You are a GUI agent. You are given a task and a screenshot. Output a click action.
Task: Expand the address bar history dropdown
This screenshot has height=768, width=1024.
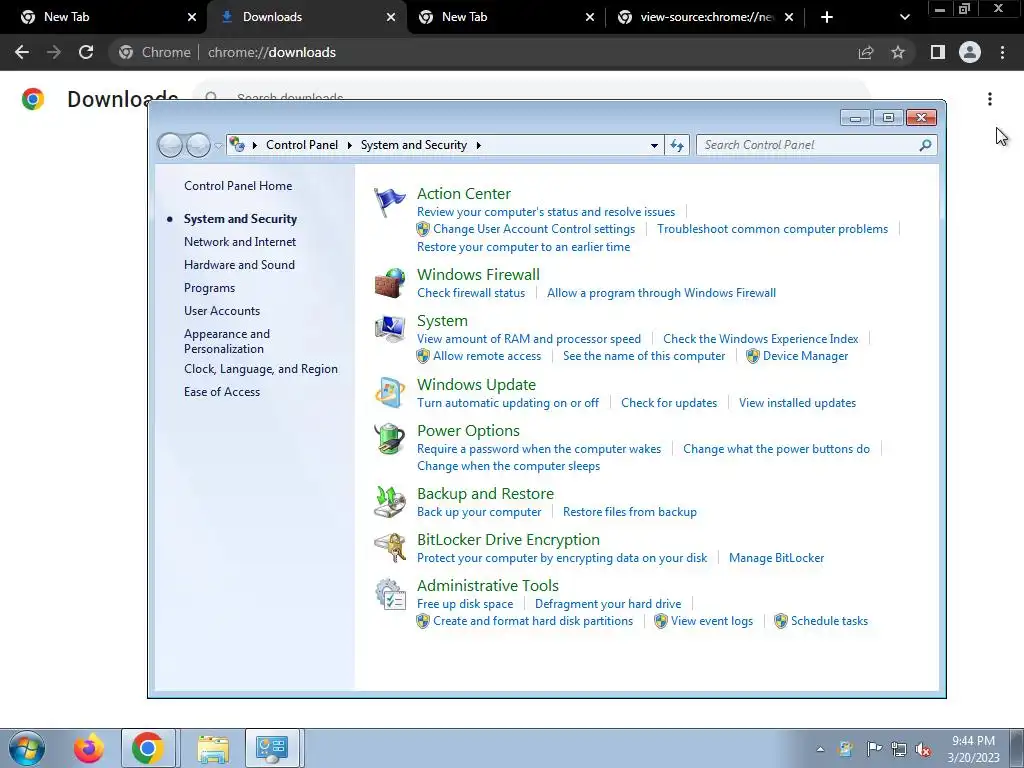coord(654,145)
